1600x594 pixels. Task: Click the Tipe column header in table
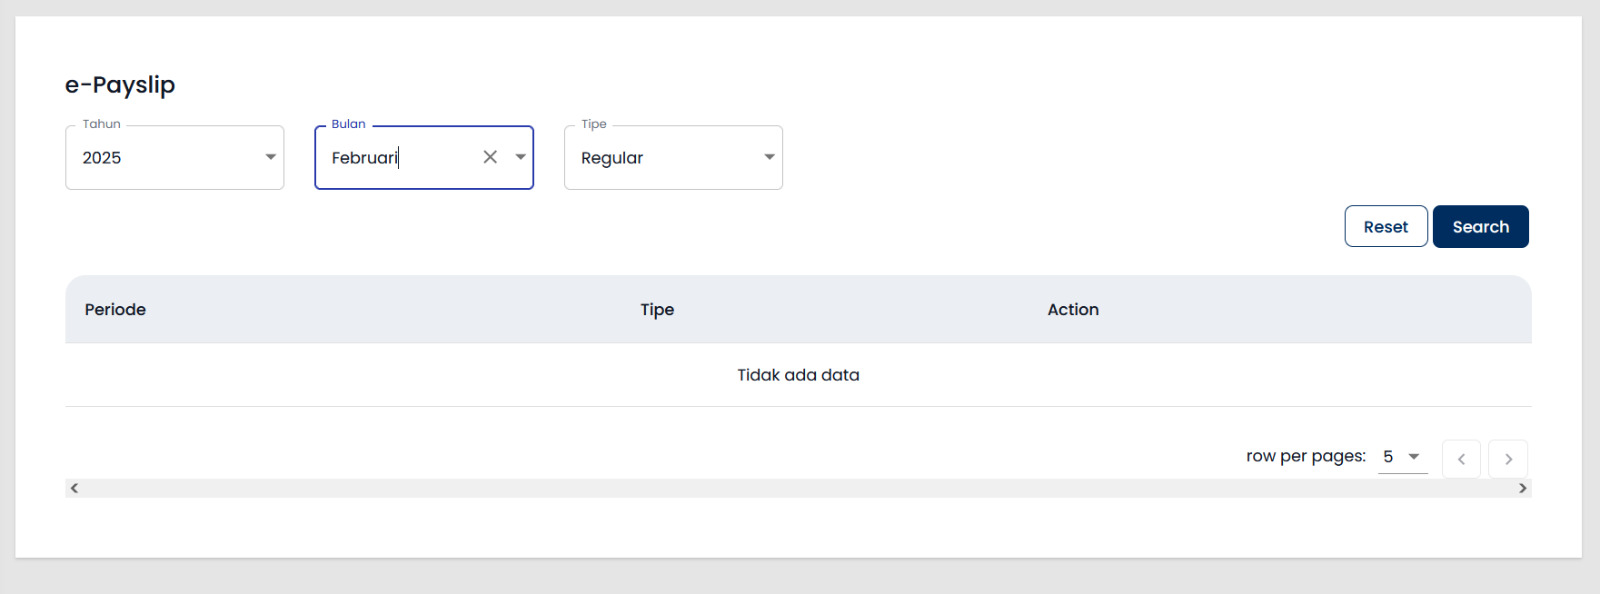click(657, 310)
